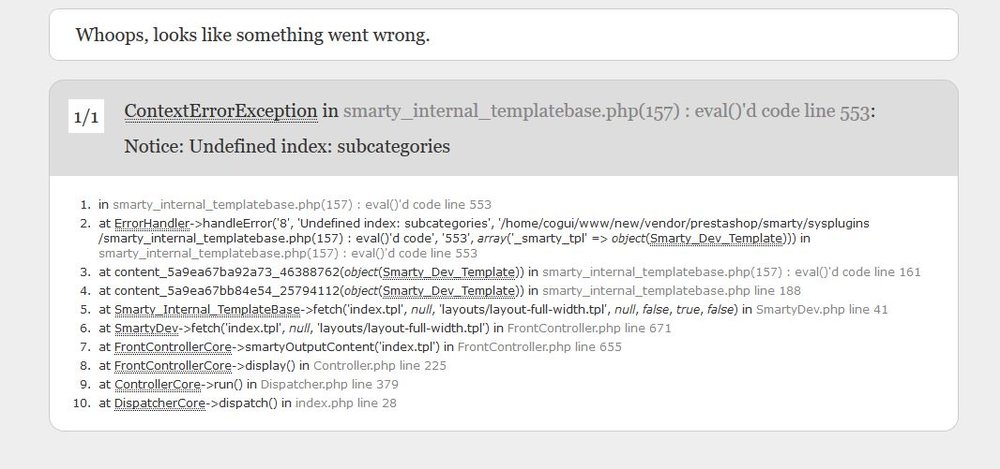Click the "Whoops, looks like something went wrong" heading
The image size is (1000, 469).
pos(252,35)
